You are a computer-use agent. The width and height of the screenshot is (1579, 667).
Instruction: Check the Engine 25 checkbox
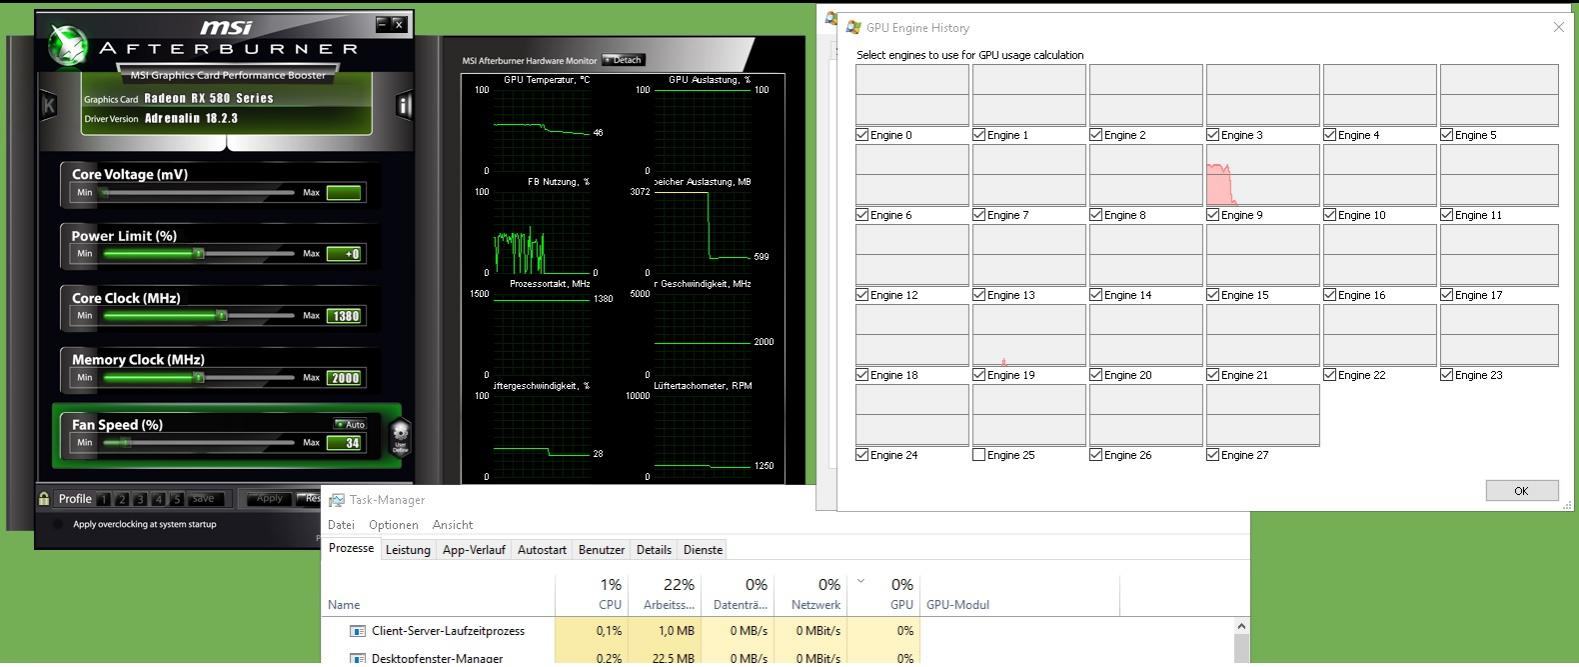click(x=979, y=455)
